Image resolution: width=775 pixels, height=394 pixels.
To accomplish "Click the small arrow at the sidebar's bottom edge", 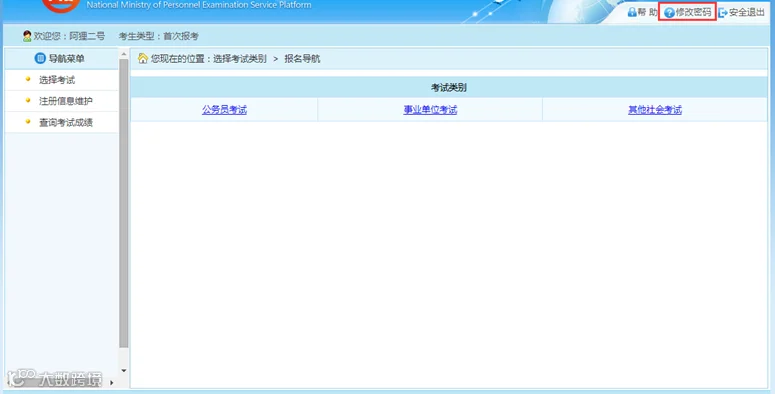I will [x=111, y=382].
